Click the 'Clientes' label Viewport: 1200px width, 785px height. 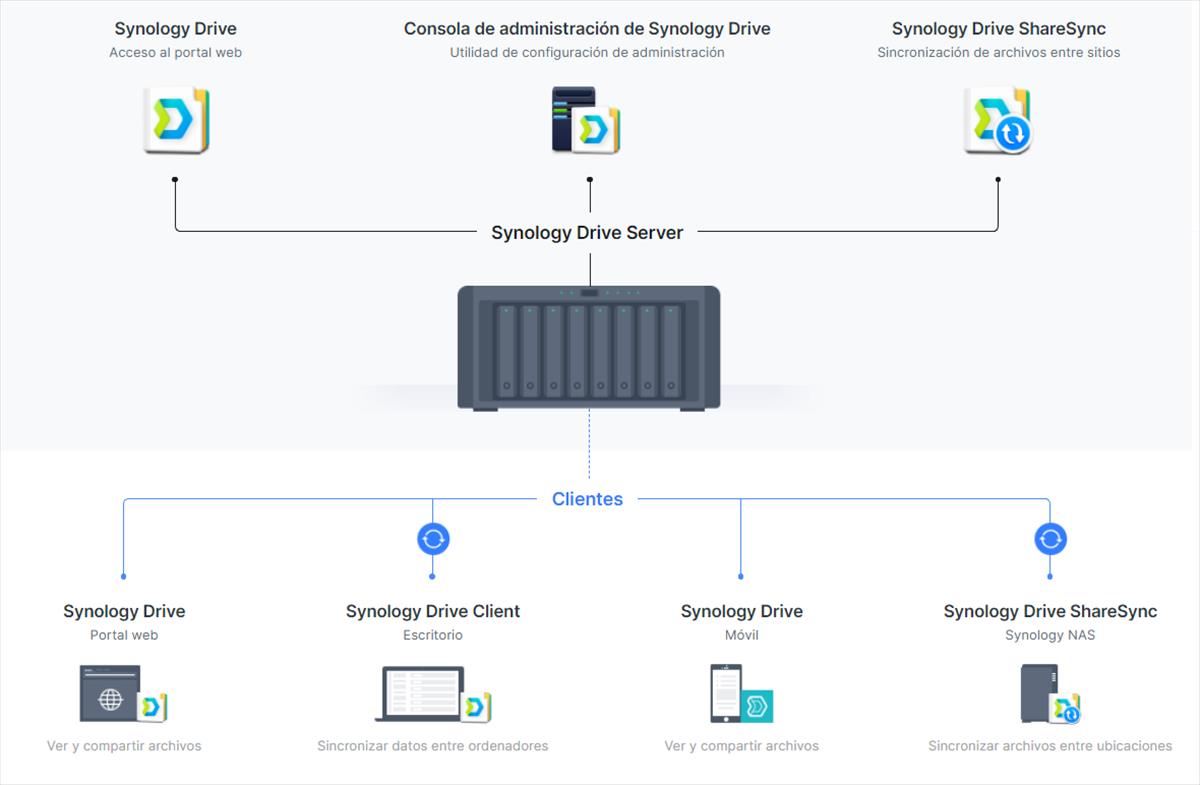pyautogui.click(x=587, y=499)
